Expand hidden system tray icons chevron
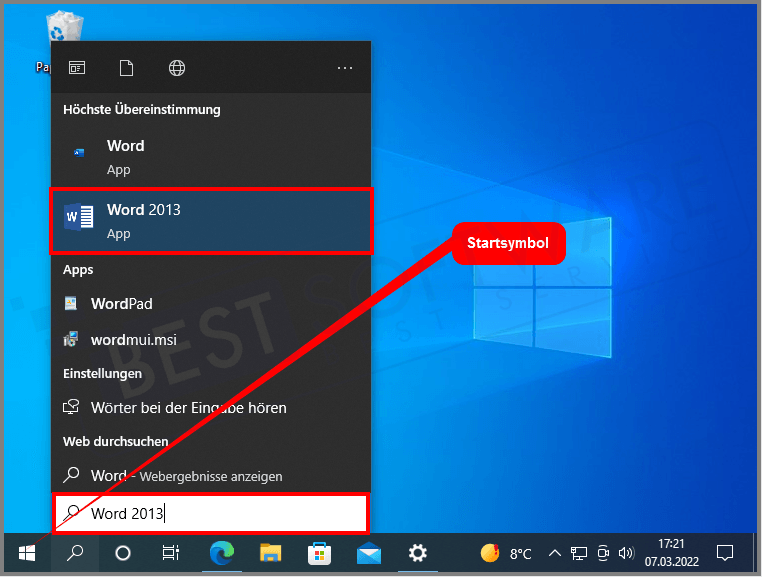The image size is (762, 577). click(x=553, y=553)
